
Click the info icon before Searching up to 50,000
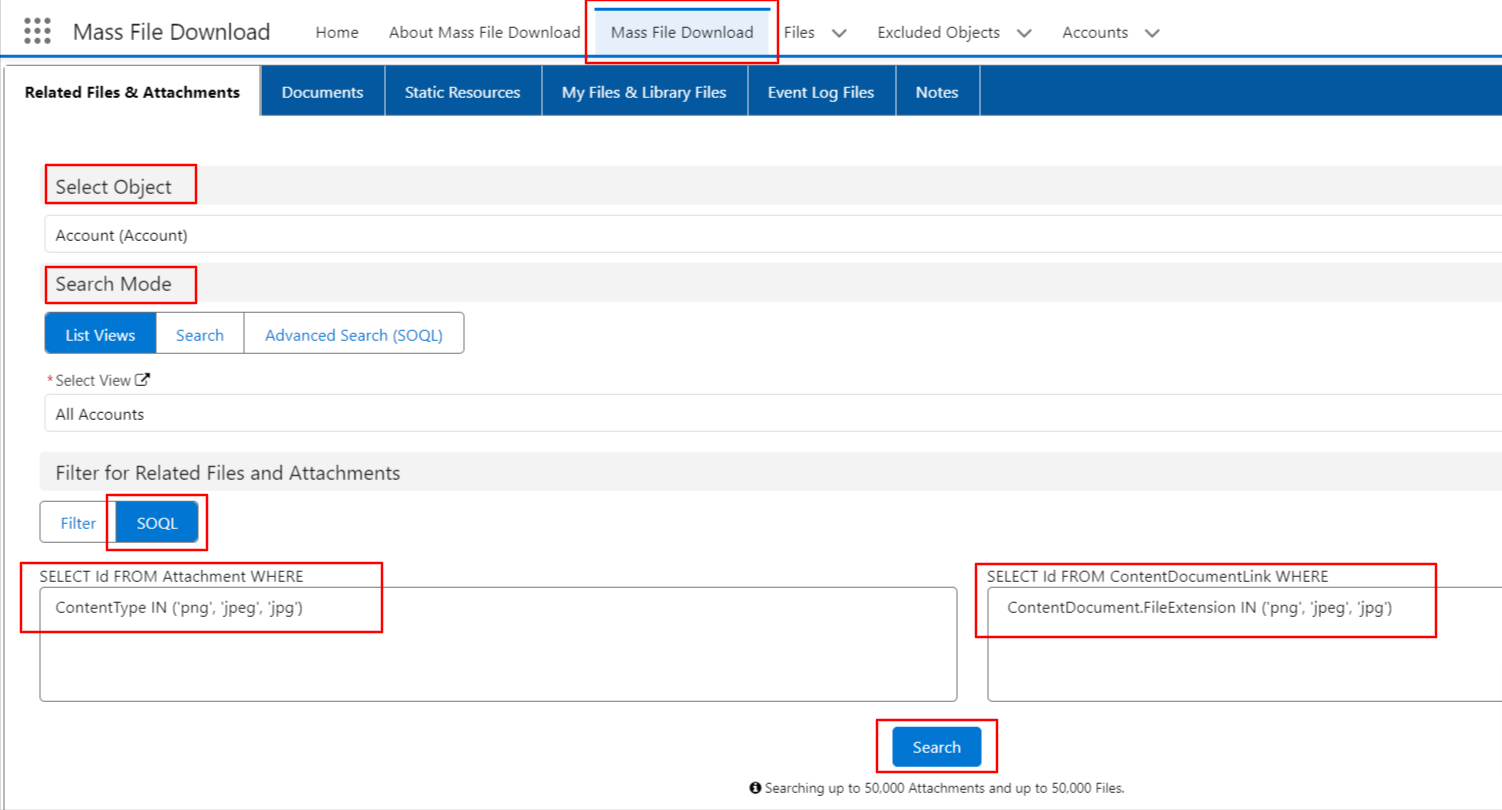[755, 788]
